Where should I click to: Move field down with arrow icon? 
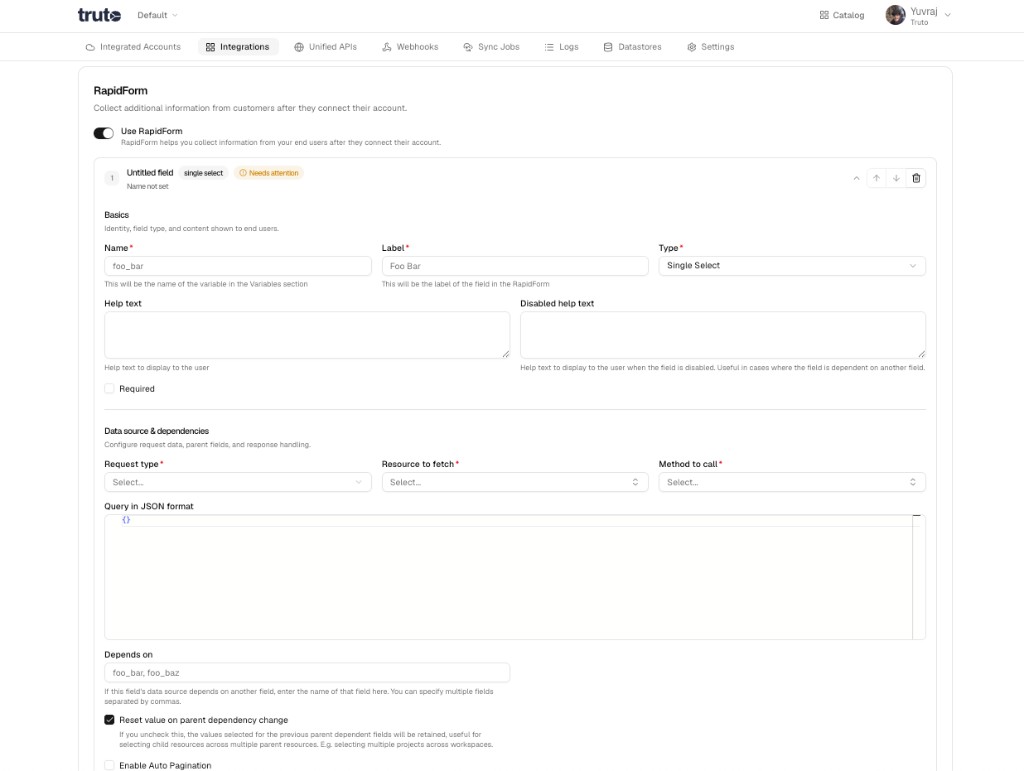pos(896,178)
